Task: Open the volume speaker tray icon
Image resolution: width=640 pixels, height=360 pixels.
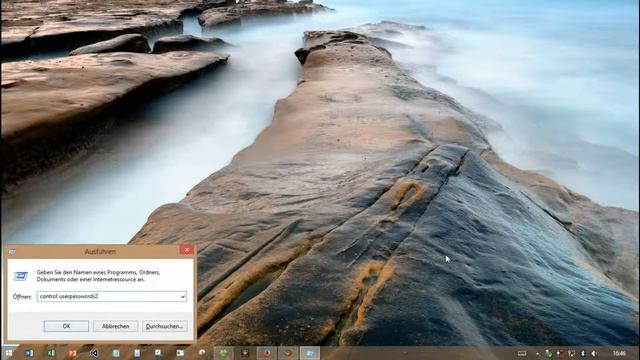Action: click(x=594, y=354)
